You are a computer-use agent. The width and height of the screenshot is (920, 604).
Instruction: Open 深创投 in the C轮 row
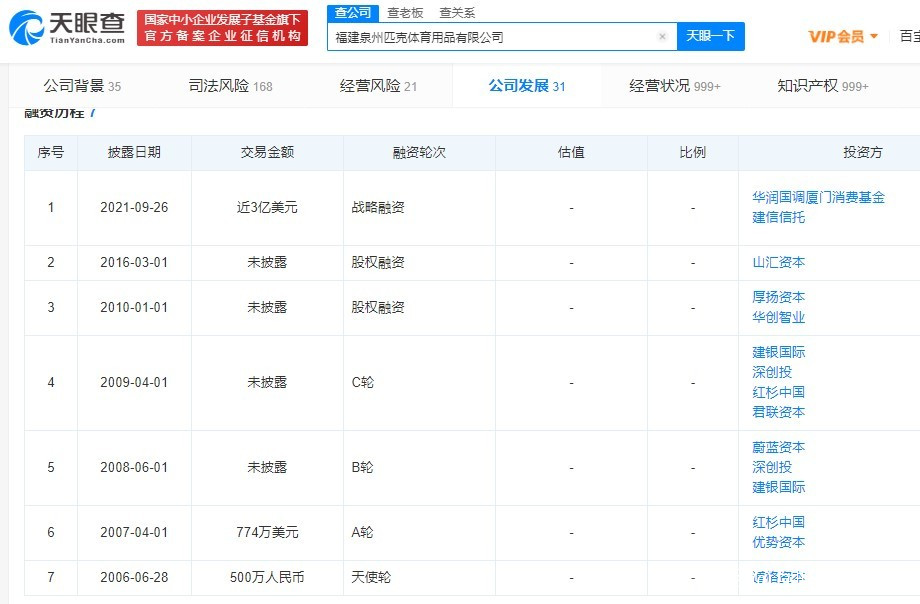(772, 372)
